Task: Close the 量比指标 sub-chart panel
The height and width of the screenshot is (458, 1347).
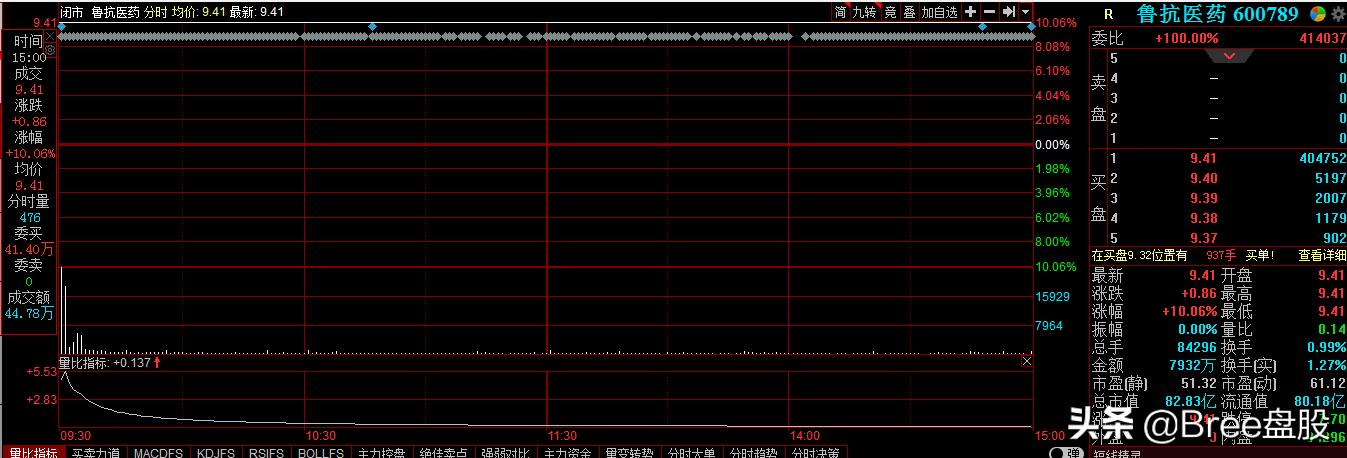Action: (1027, 362)
